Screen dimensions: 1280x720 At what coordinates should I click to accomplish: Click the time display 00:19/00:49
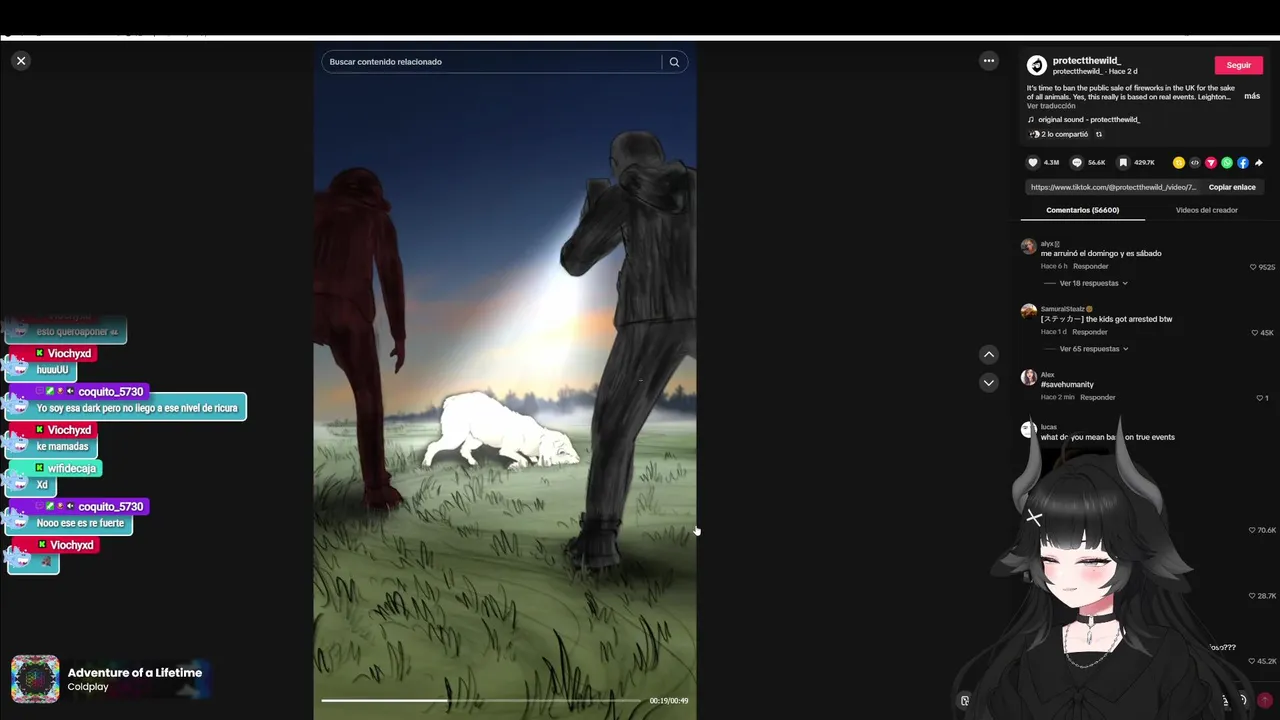tap(668, 701)
